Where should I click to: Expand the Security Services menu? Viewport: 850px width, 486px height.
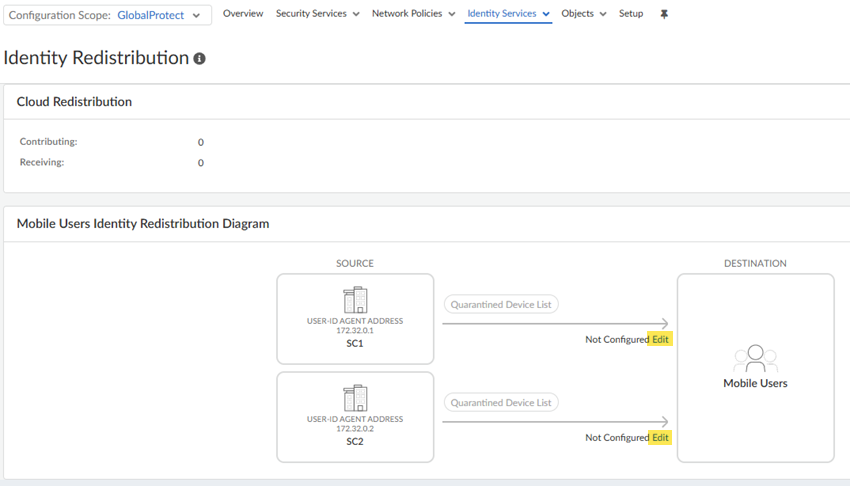point(317,14)
